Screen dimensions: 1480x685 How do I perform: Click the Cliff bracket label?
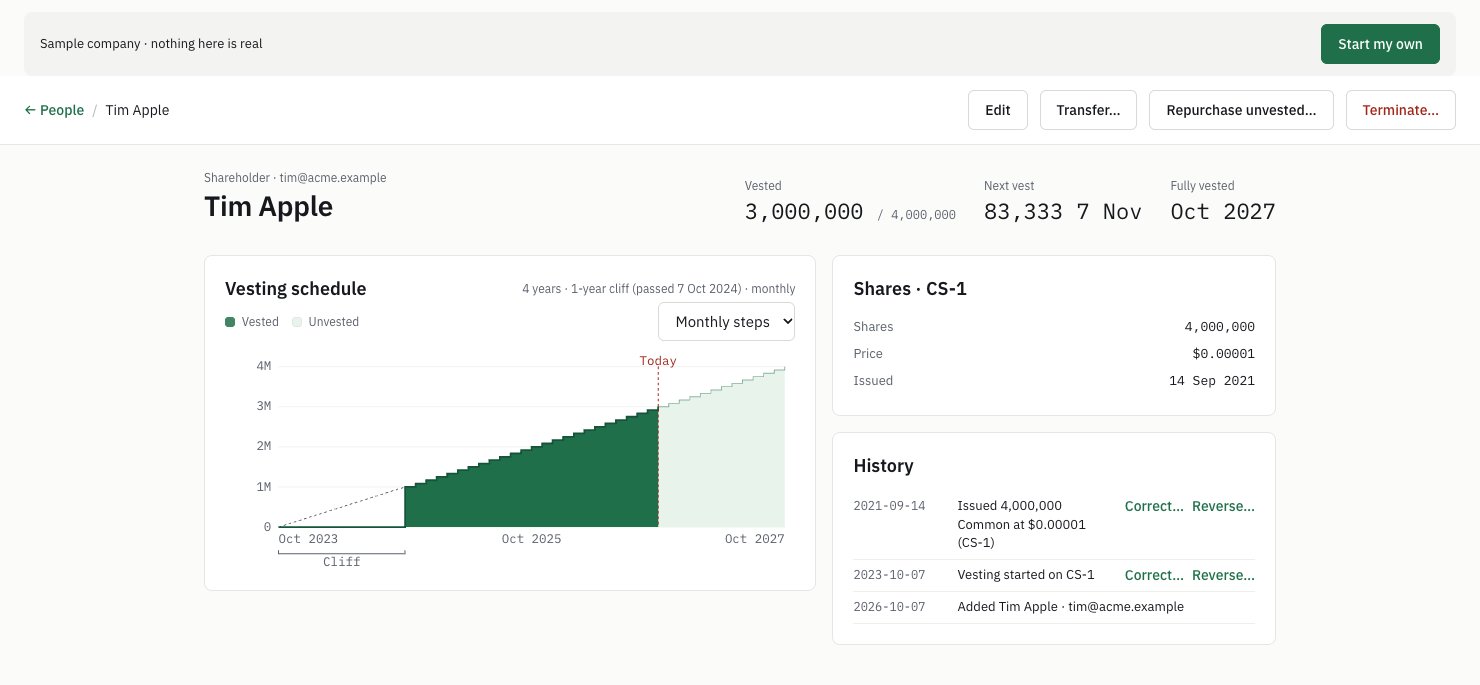click(x=341, y=562)
